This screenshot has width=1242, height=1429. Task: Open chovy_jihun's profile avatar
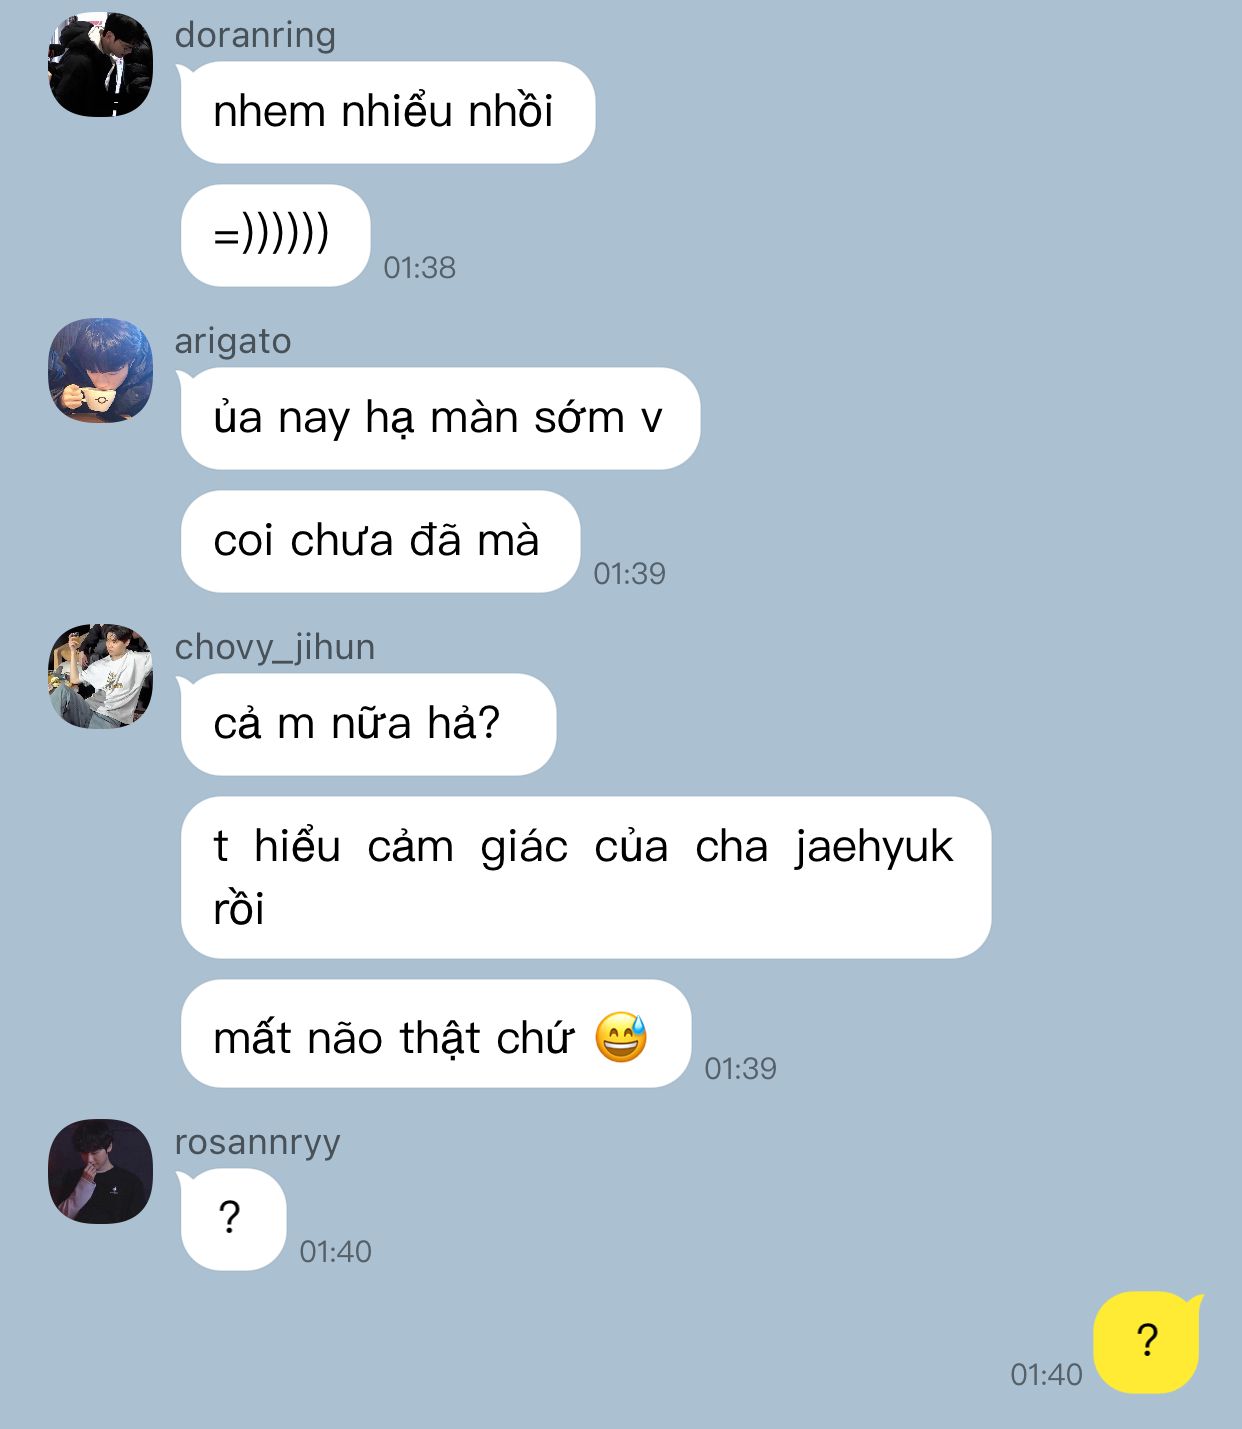pos(100,676)
